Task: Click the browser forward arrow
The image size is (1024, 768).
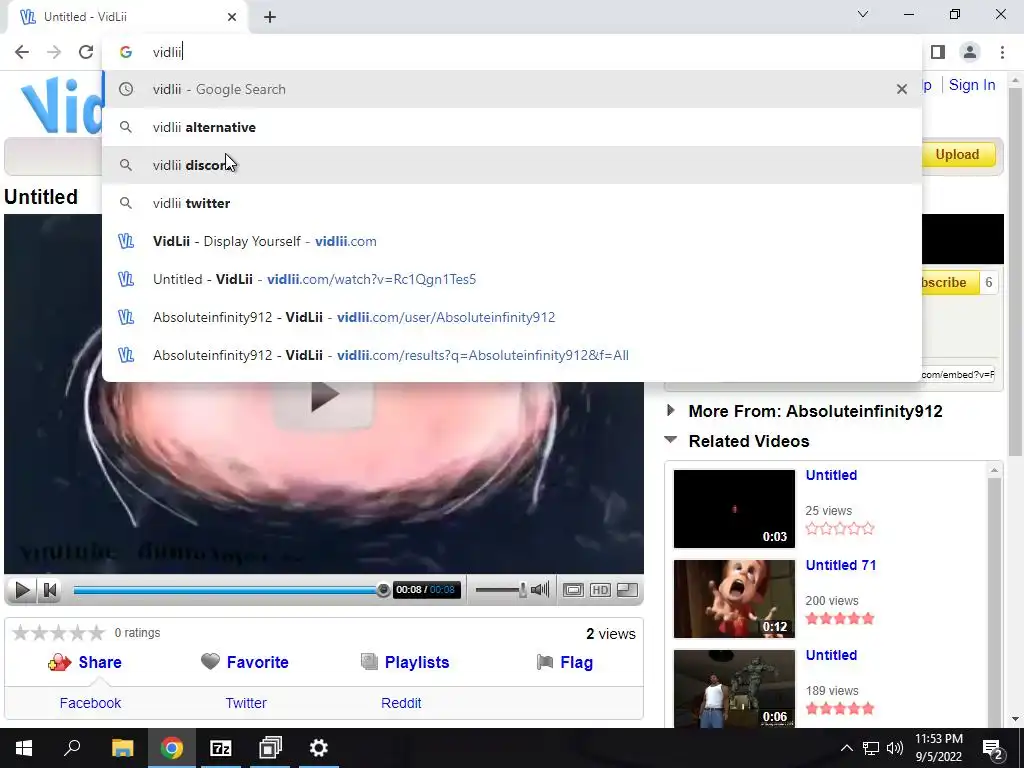Action: coord(54,52)
